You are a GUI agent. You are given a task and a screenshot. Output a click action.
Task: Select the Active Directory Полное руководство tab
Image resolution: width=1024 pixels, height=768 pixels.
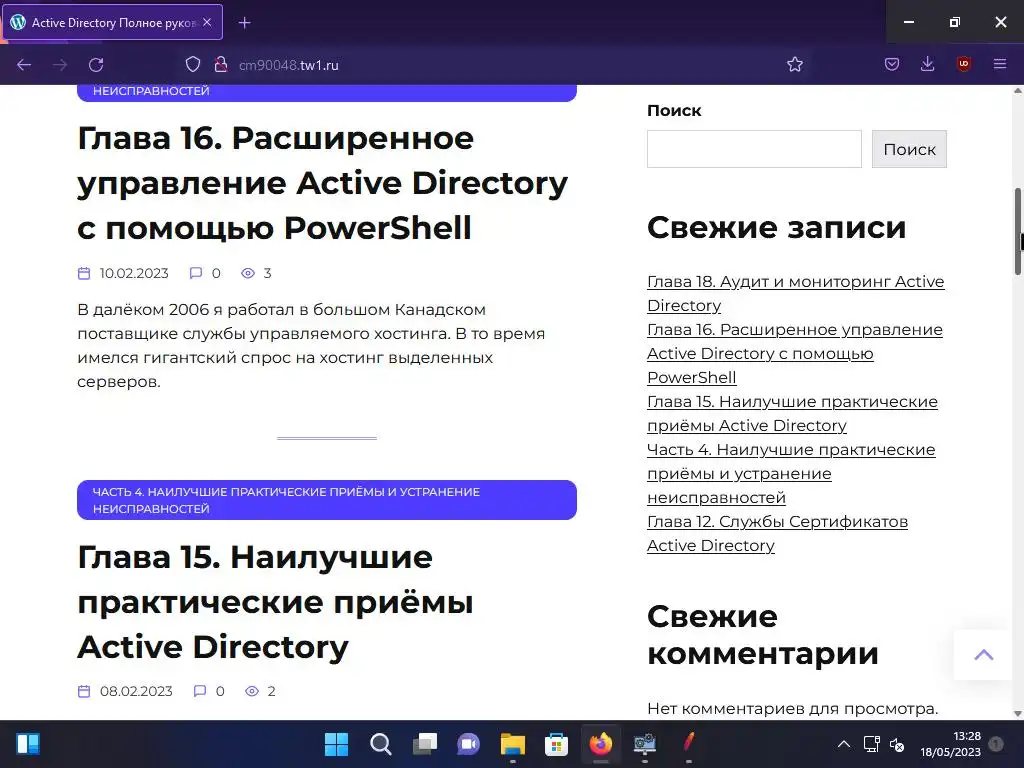click(x=113, y=22)
